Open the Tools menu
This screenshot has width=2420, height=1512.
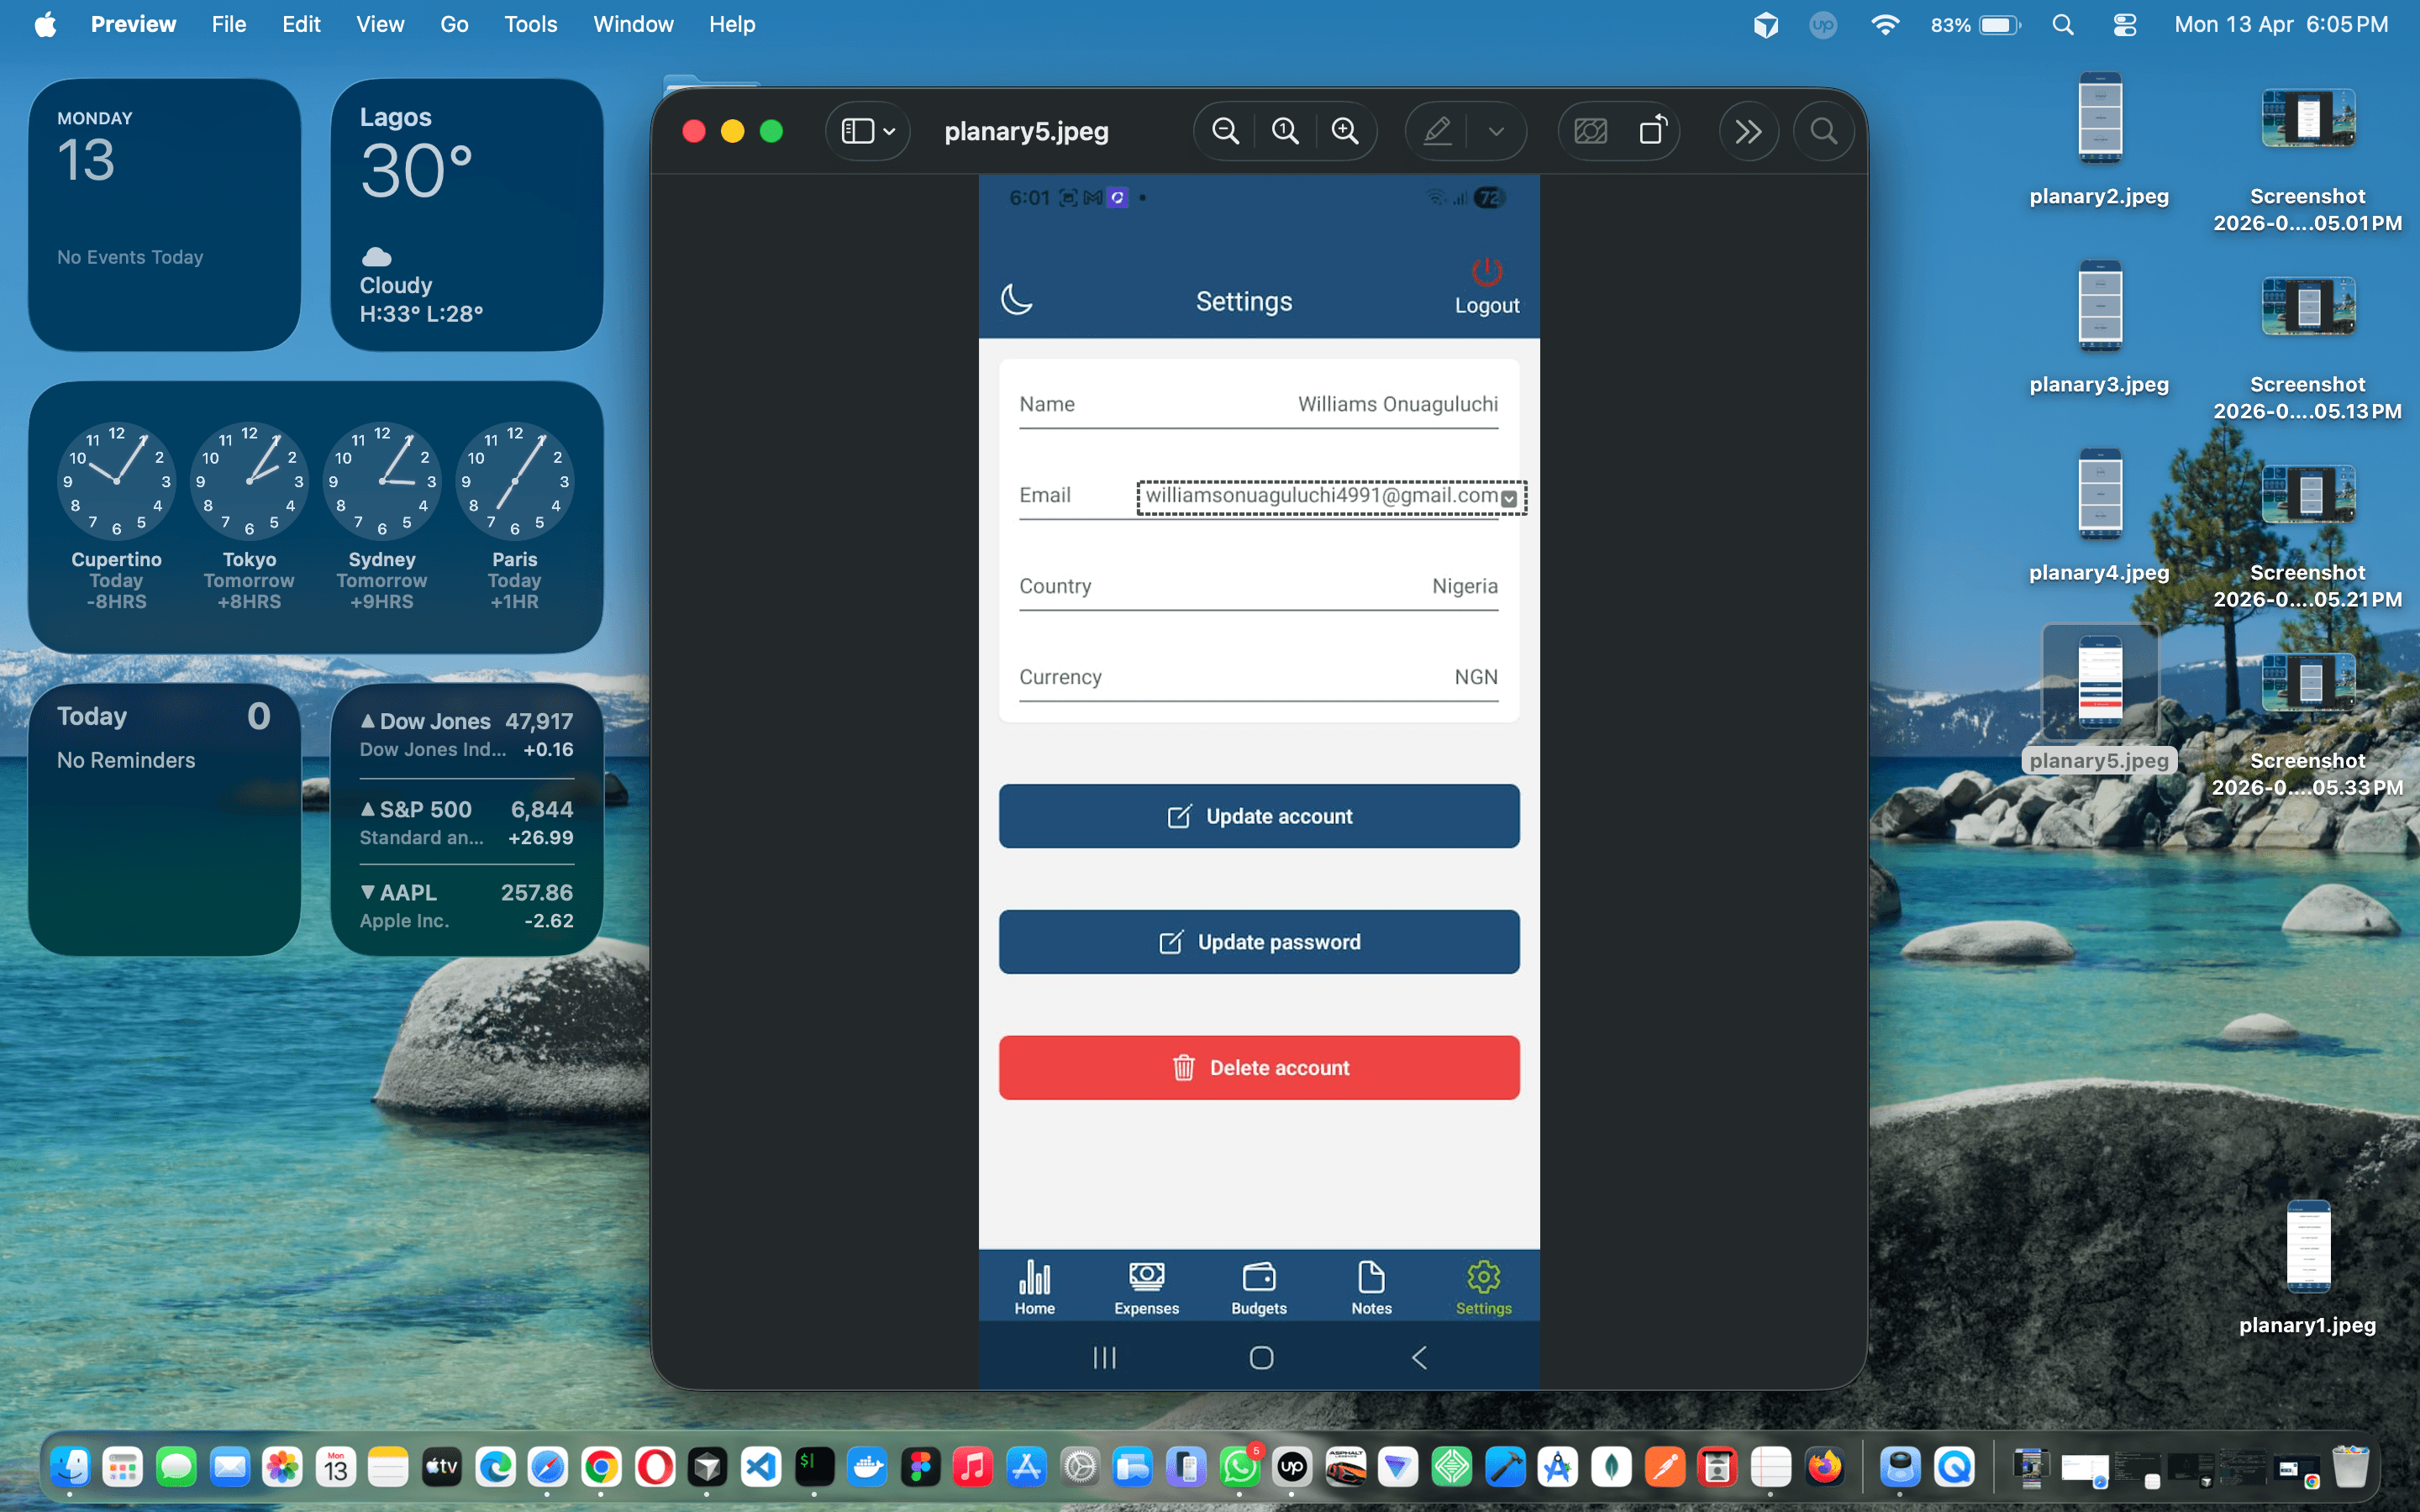point(531,24)
